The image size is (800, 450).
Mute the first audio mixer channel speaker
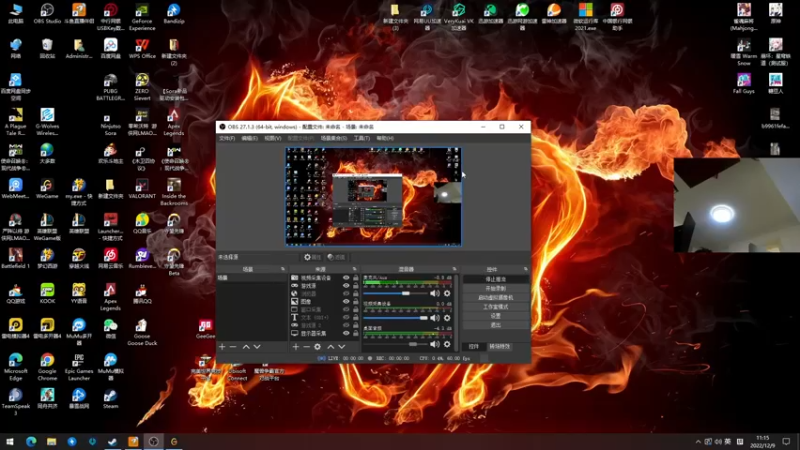(x=435, y=294)
